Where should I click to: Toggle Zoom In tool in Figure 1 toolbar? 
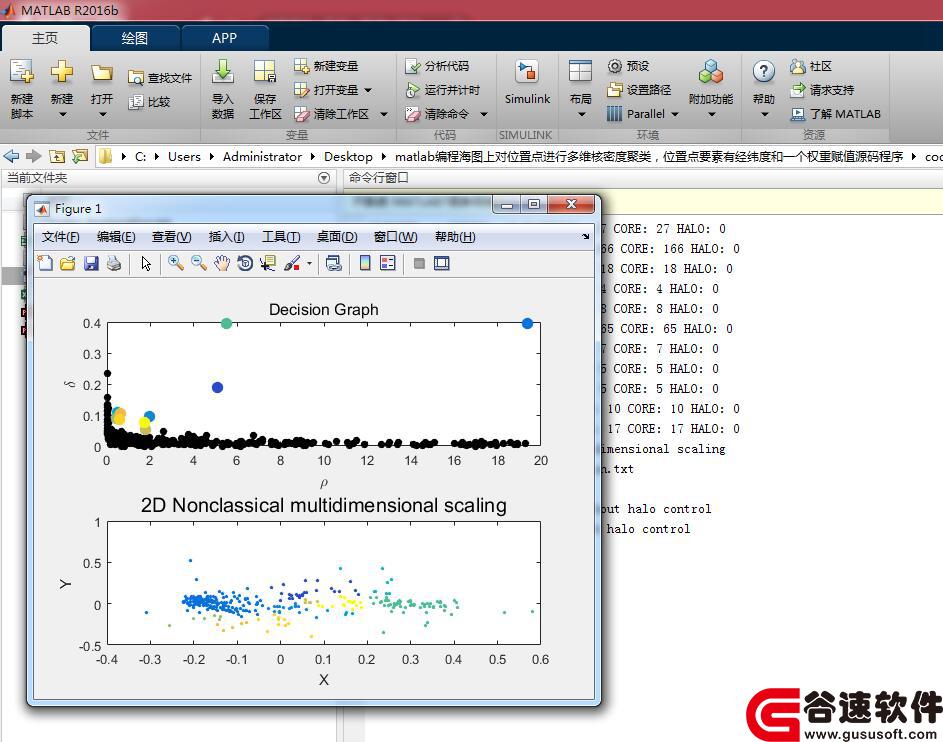click(x=176, y=263)
